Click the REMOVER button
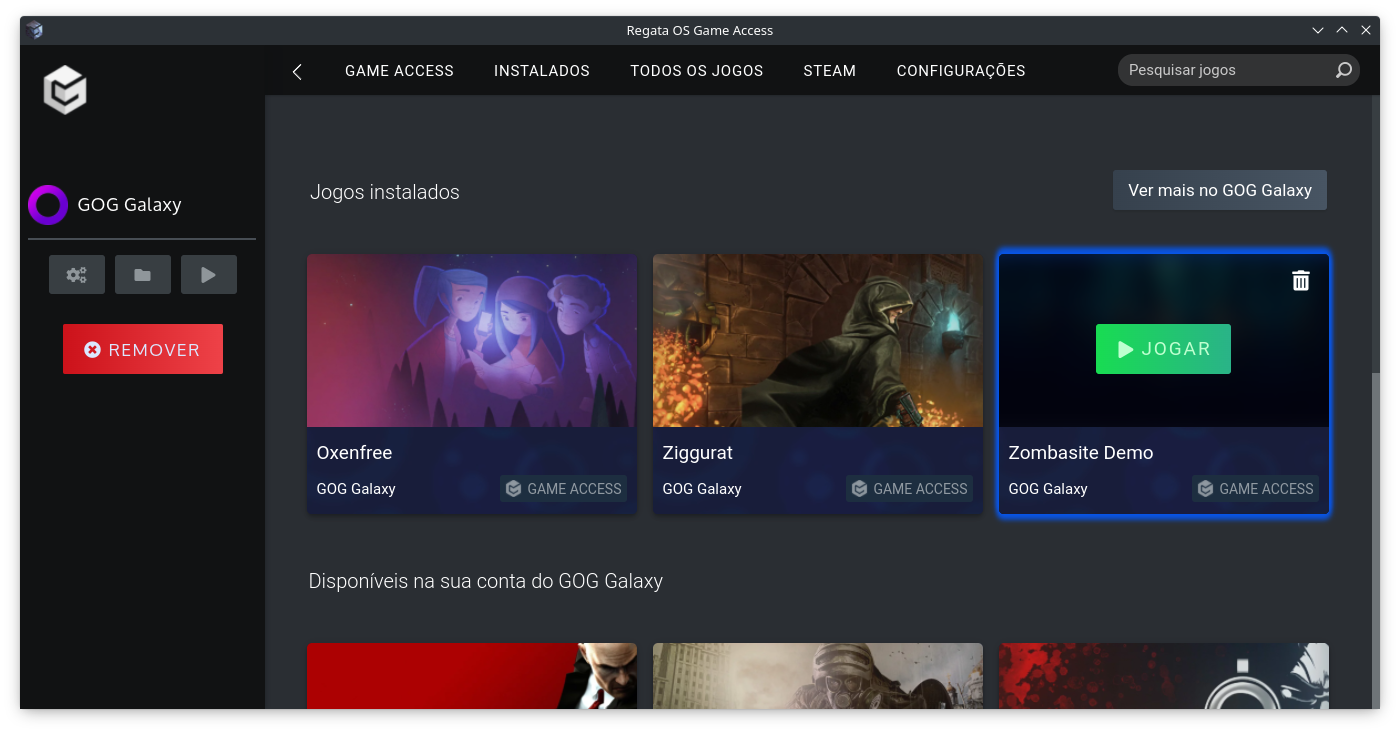This screenshot has height=733, width=1400. click(x=143, y=349)
